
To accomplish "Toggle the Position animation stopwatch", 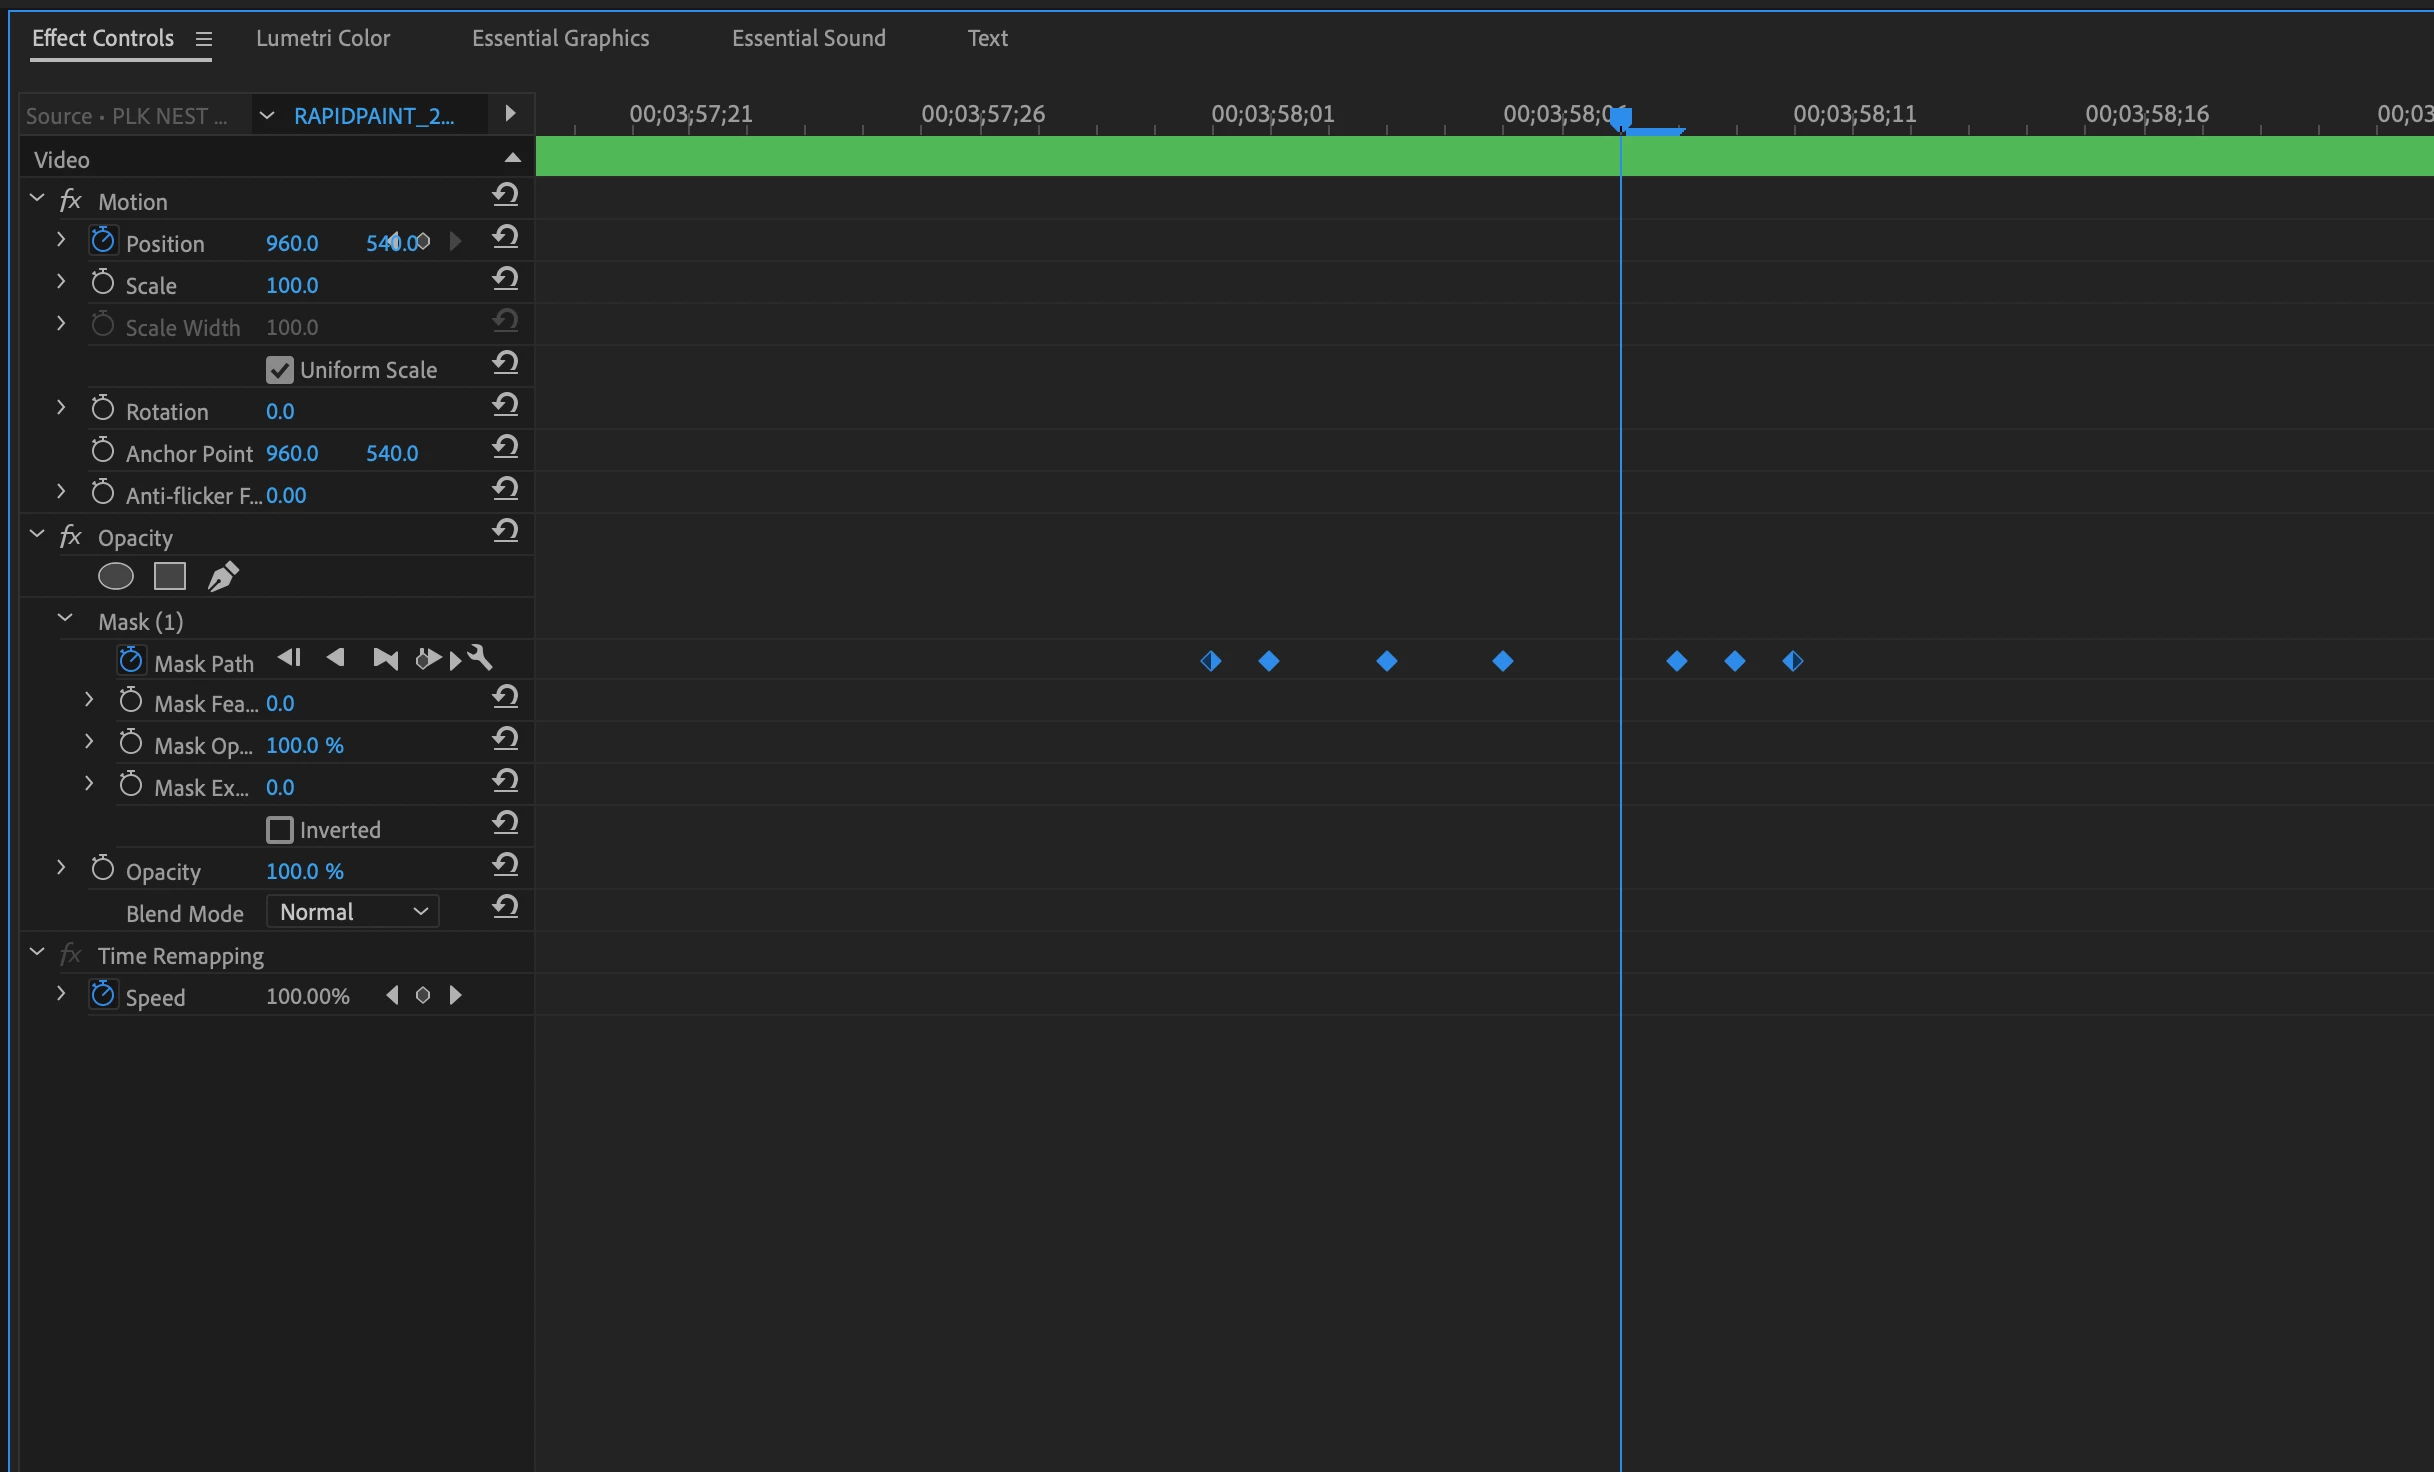I will (x=103, y=241).
